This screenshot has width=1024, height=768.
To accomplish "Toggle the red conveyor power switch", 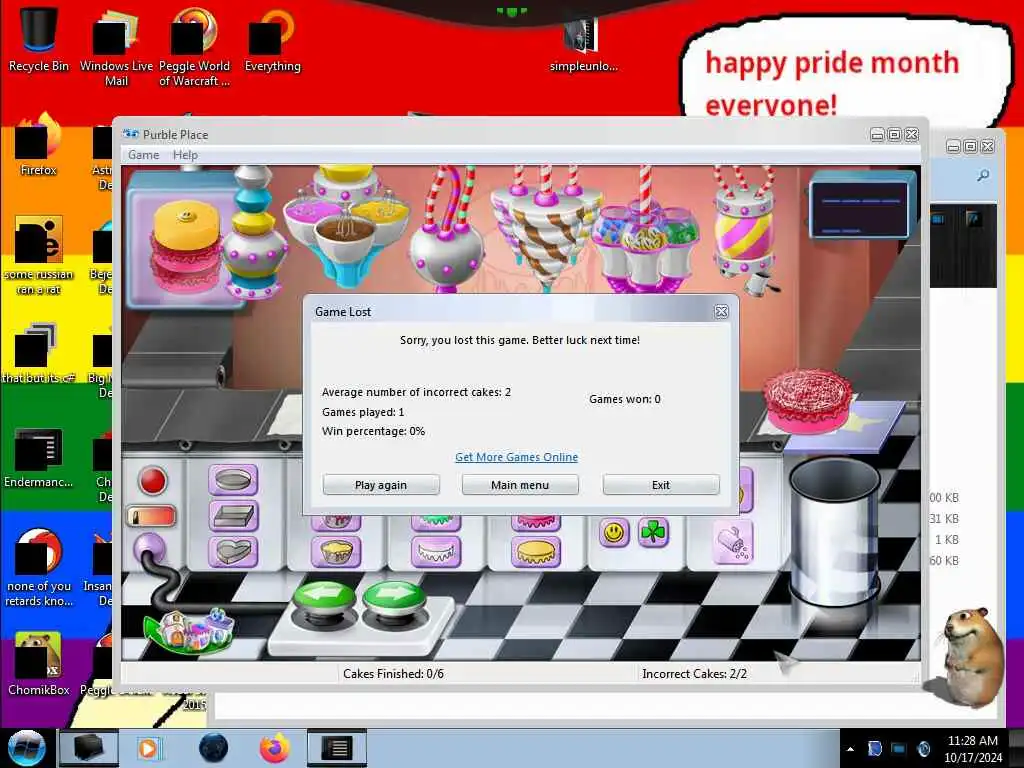I will tap(151, 517).
